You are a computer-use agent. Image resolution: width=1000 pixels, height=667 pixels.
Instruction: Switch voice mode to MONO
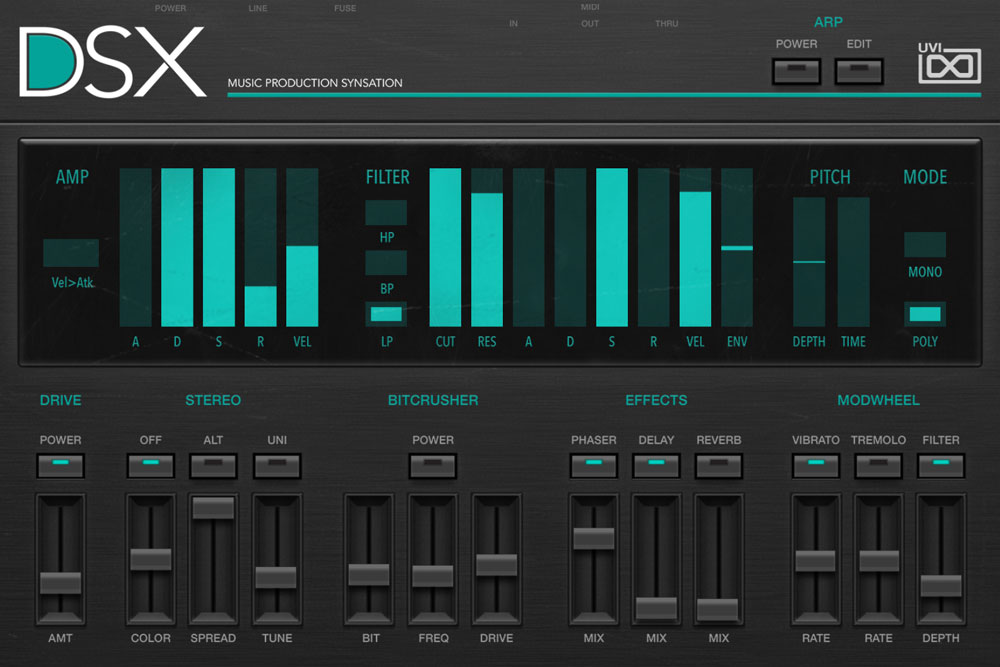coord(925,245)
